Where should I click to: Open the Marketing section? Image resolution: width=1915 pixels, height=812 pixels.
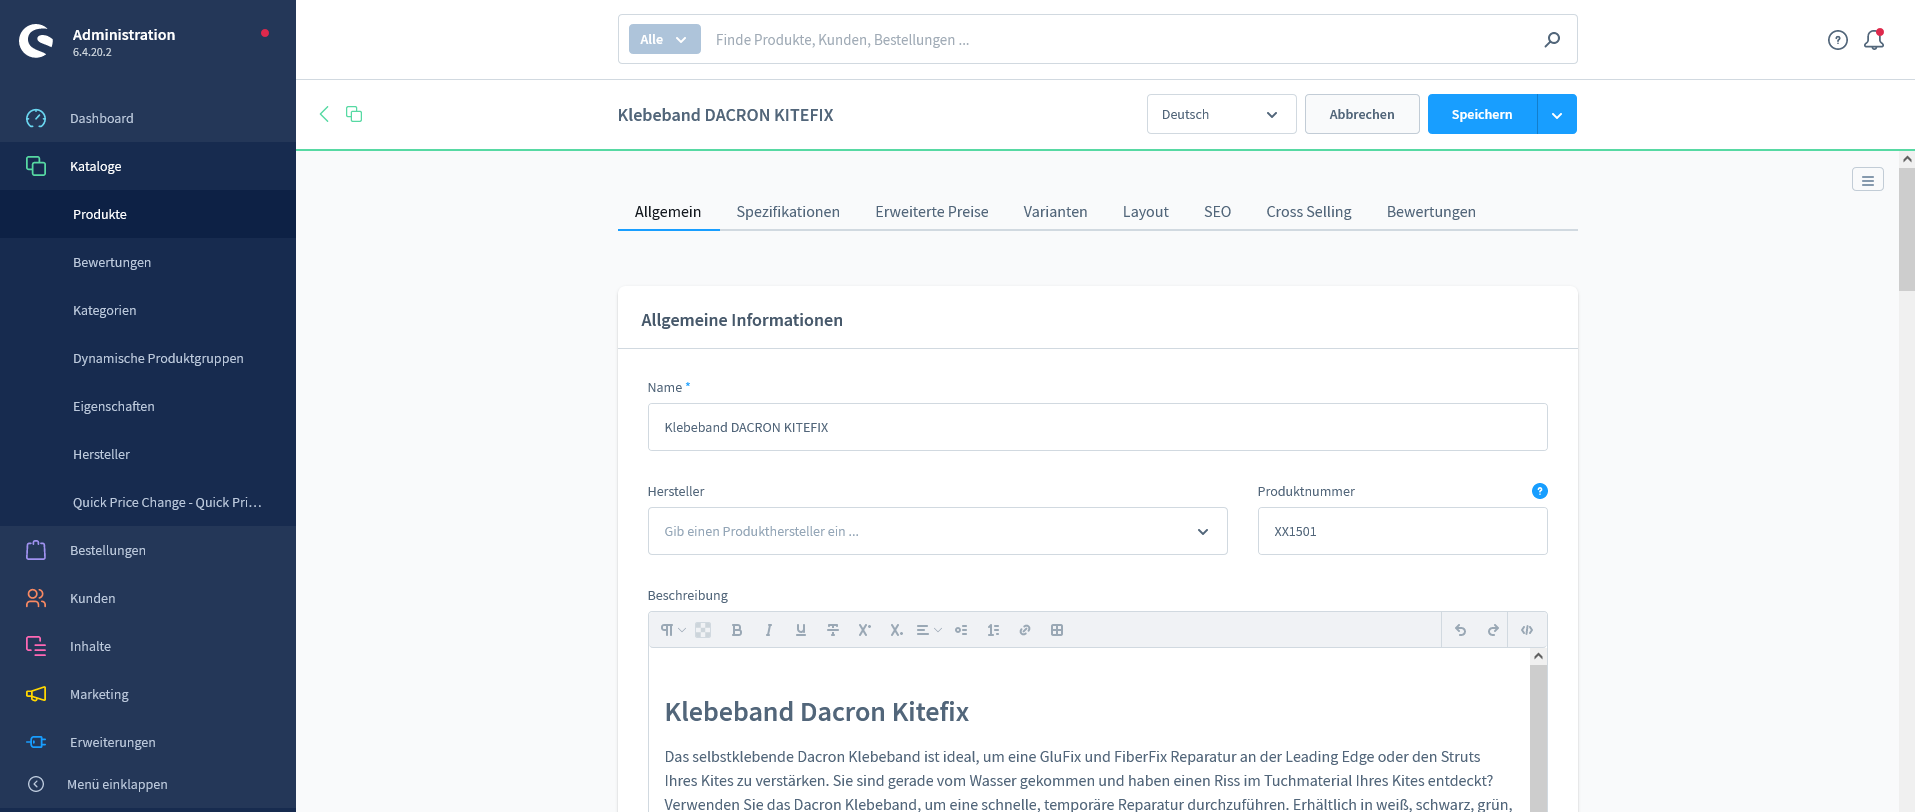pyautogui.click(x=148, y=694)
